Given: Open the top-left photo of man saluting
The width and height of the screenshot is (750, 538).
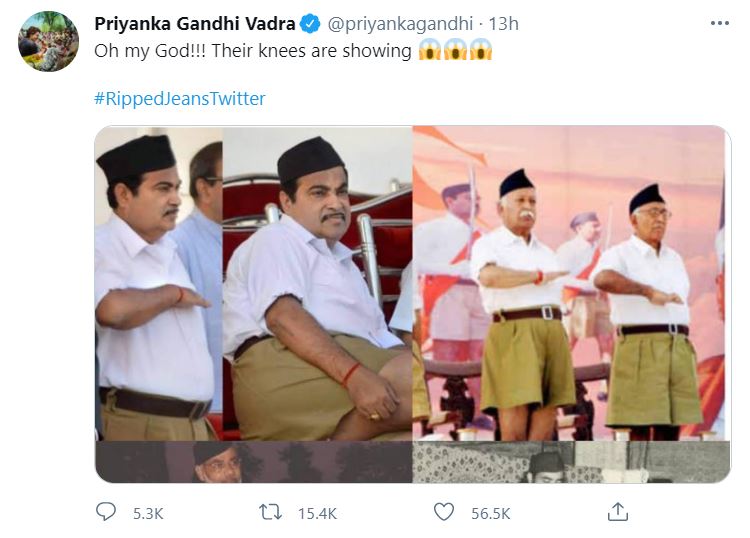Looking at the screenshot, I should [x=253, y=283].
